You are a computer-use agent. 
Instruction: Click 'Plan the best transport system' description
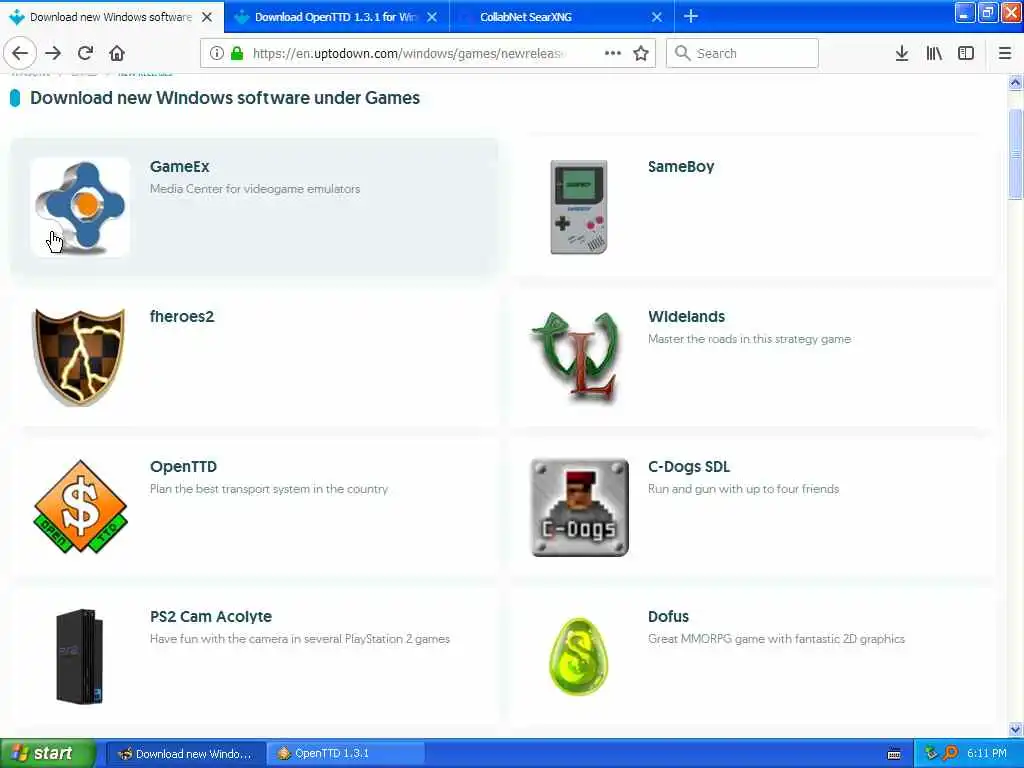click(x=268, y=489)
